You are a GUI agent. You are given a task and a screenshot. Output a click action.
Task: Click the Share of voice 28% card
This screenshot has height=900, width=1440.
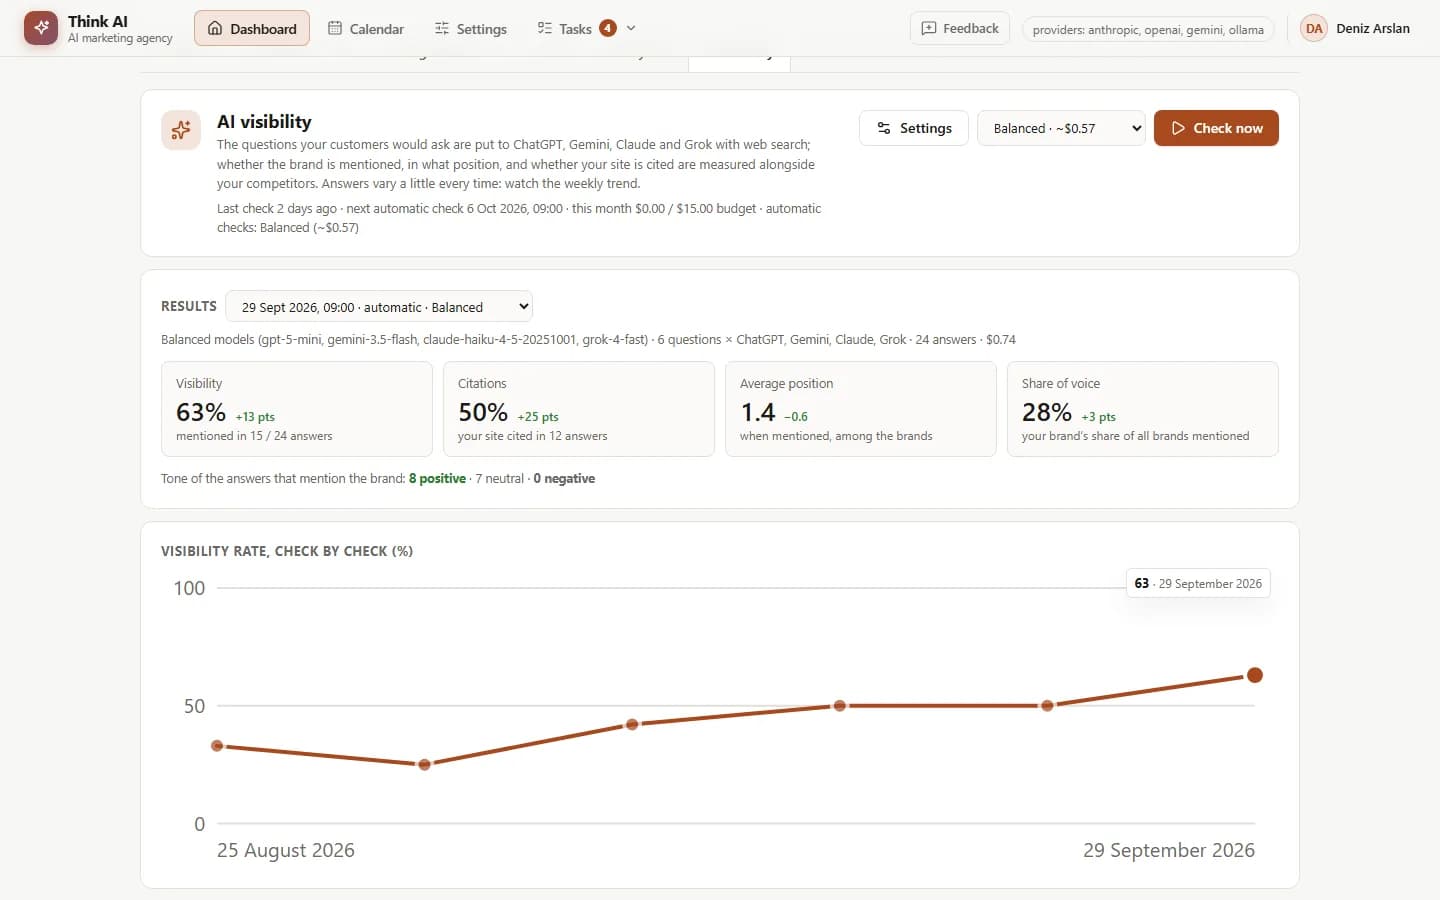[x=1143, y=409]
